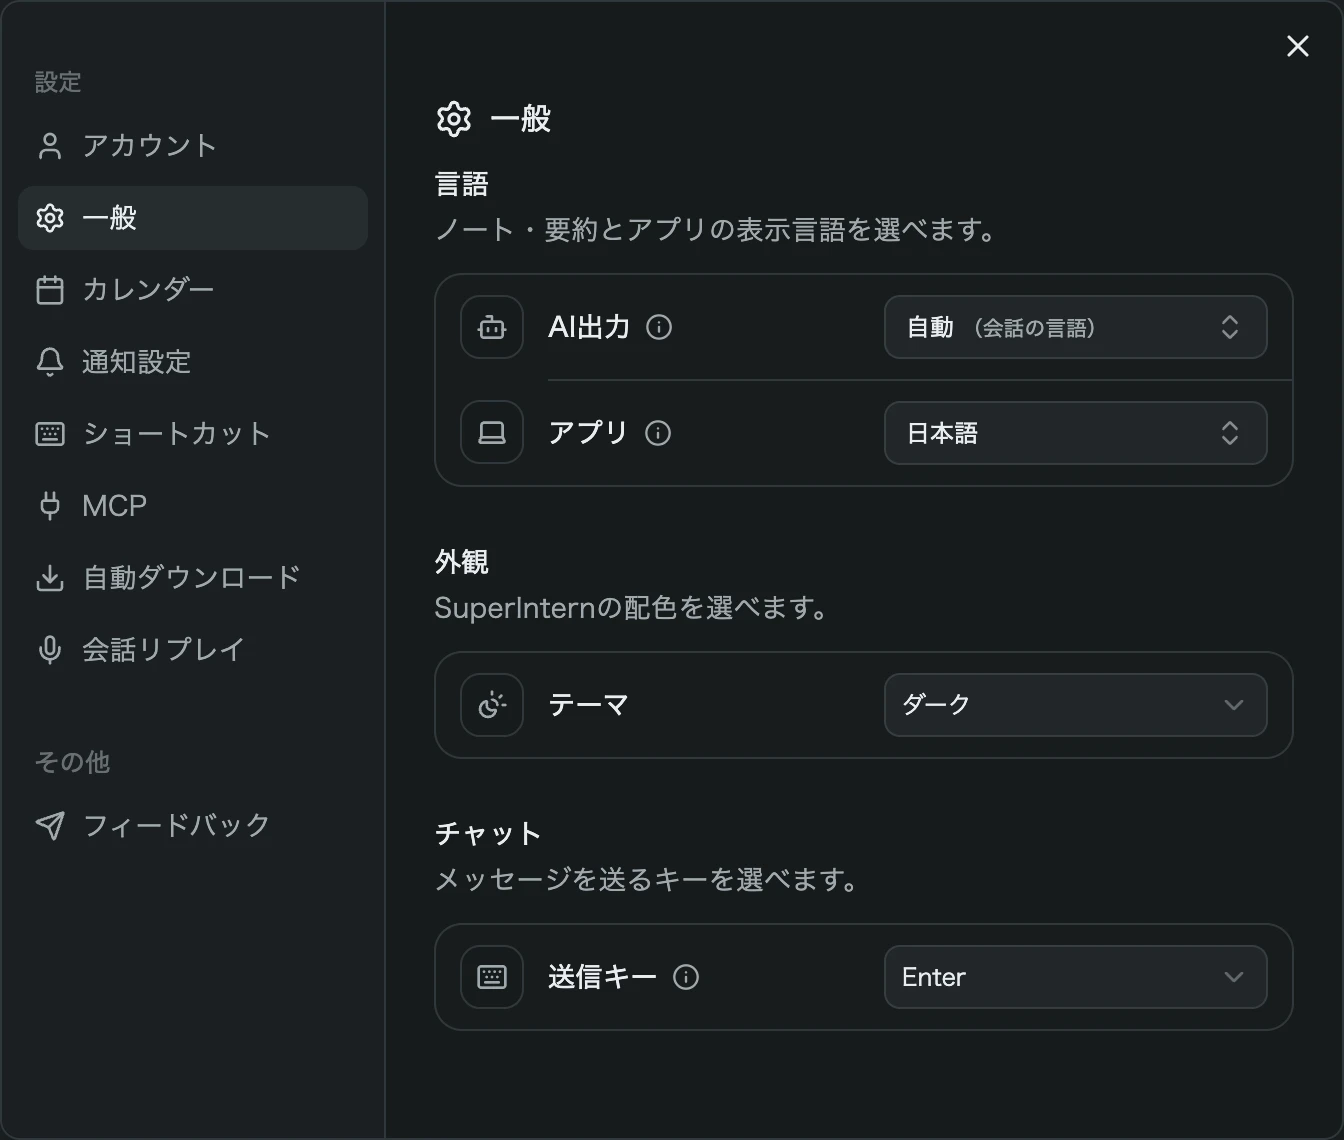Go to the カレンダー settings section
1344x1140 pixels.
193,290
